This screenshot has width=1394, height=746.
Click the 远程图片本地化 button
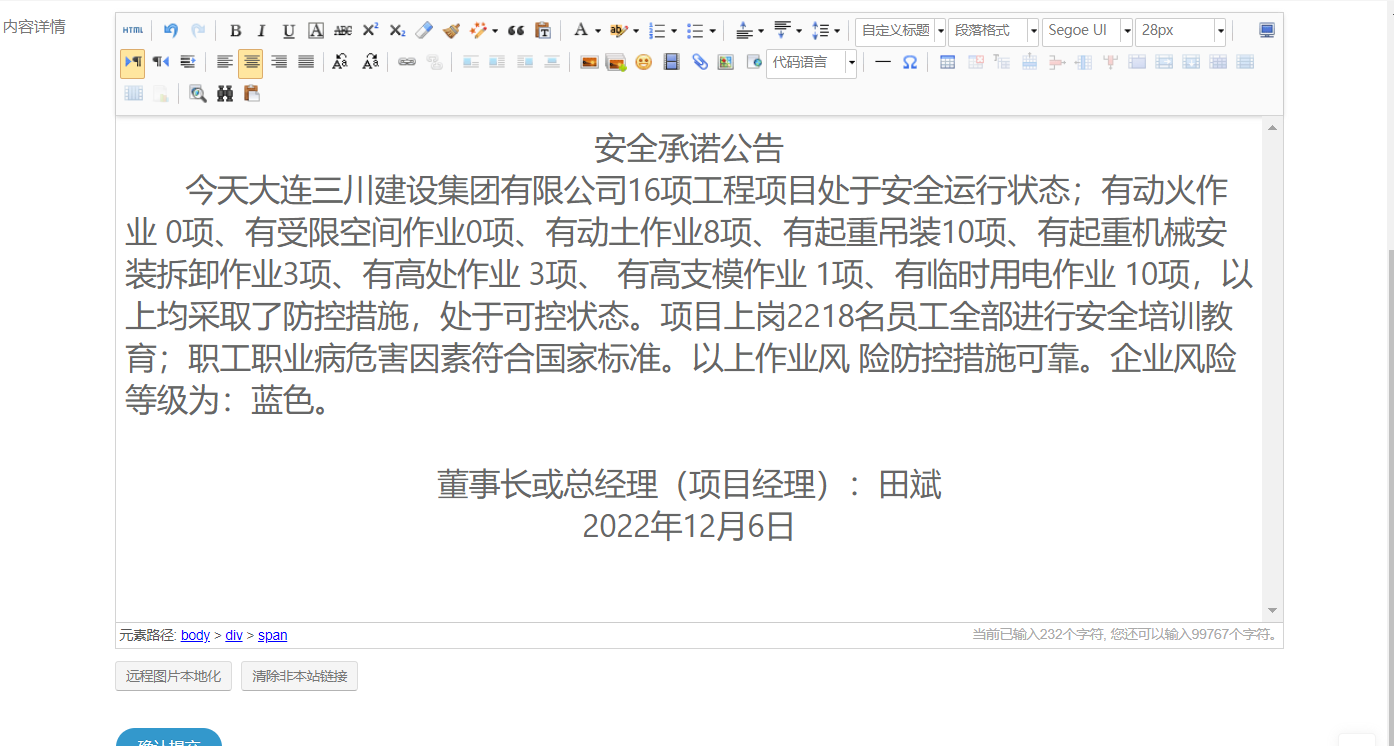(x=174, y=676)
